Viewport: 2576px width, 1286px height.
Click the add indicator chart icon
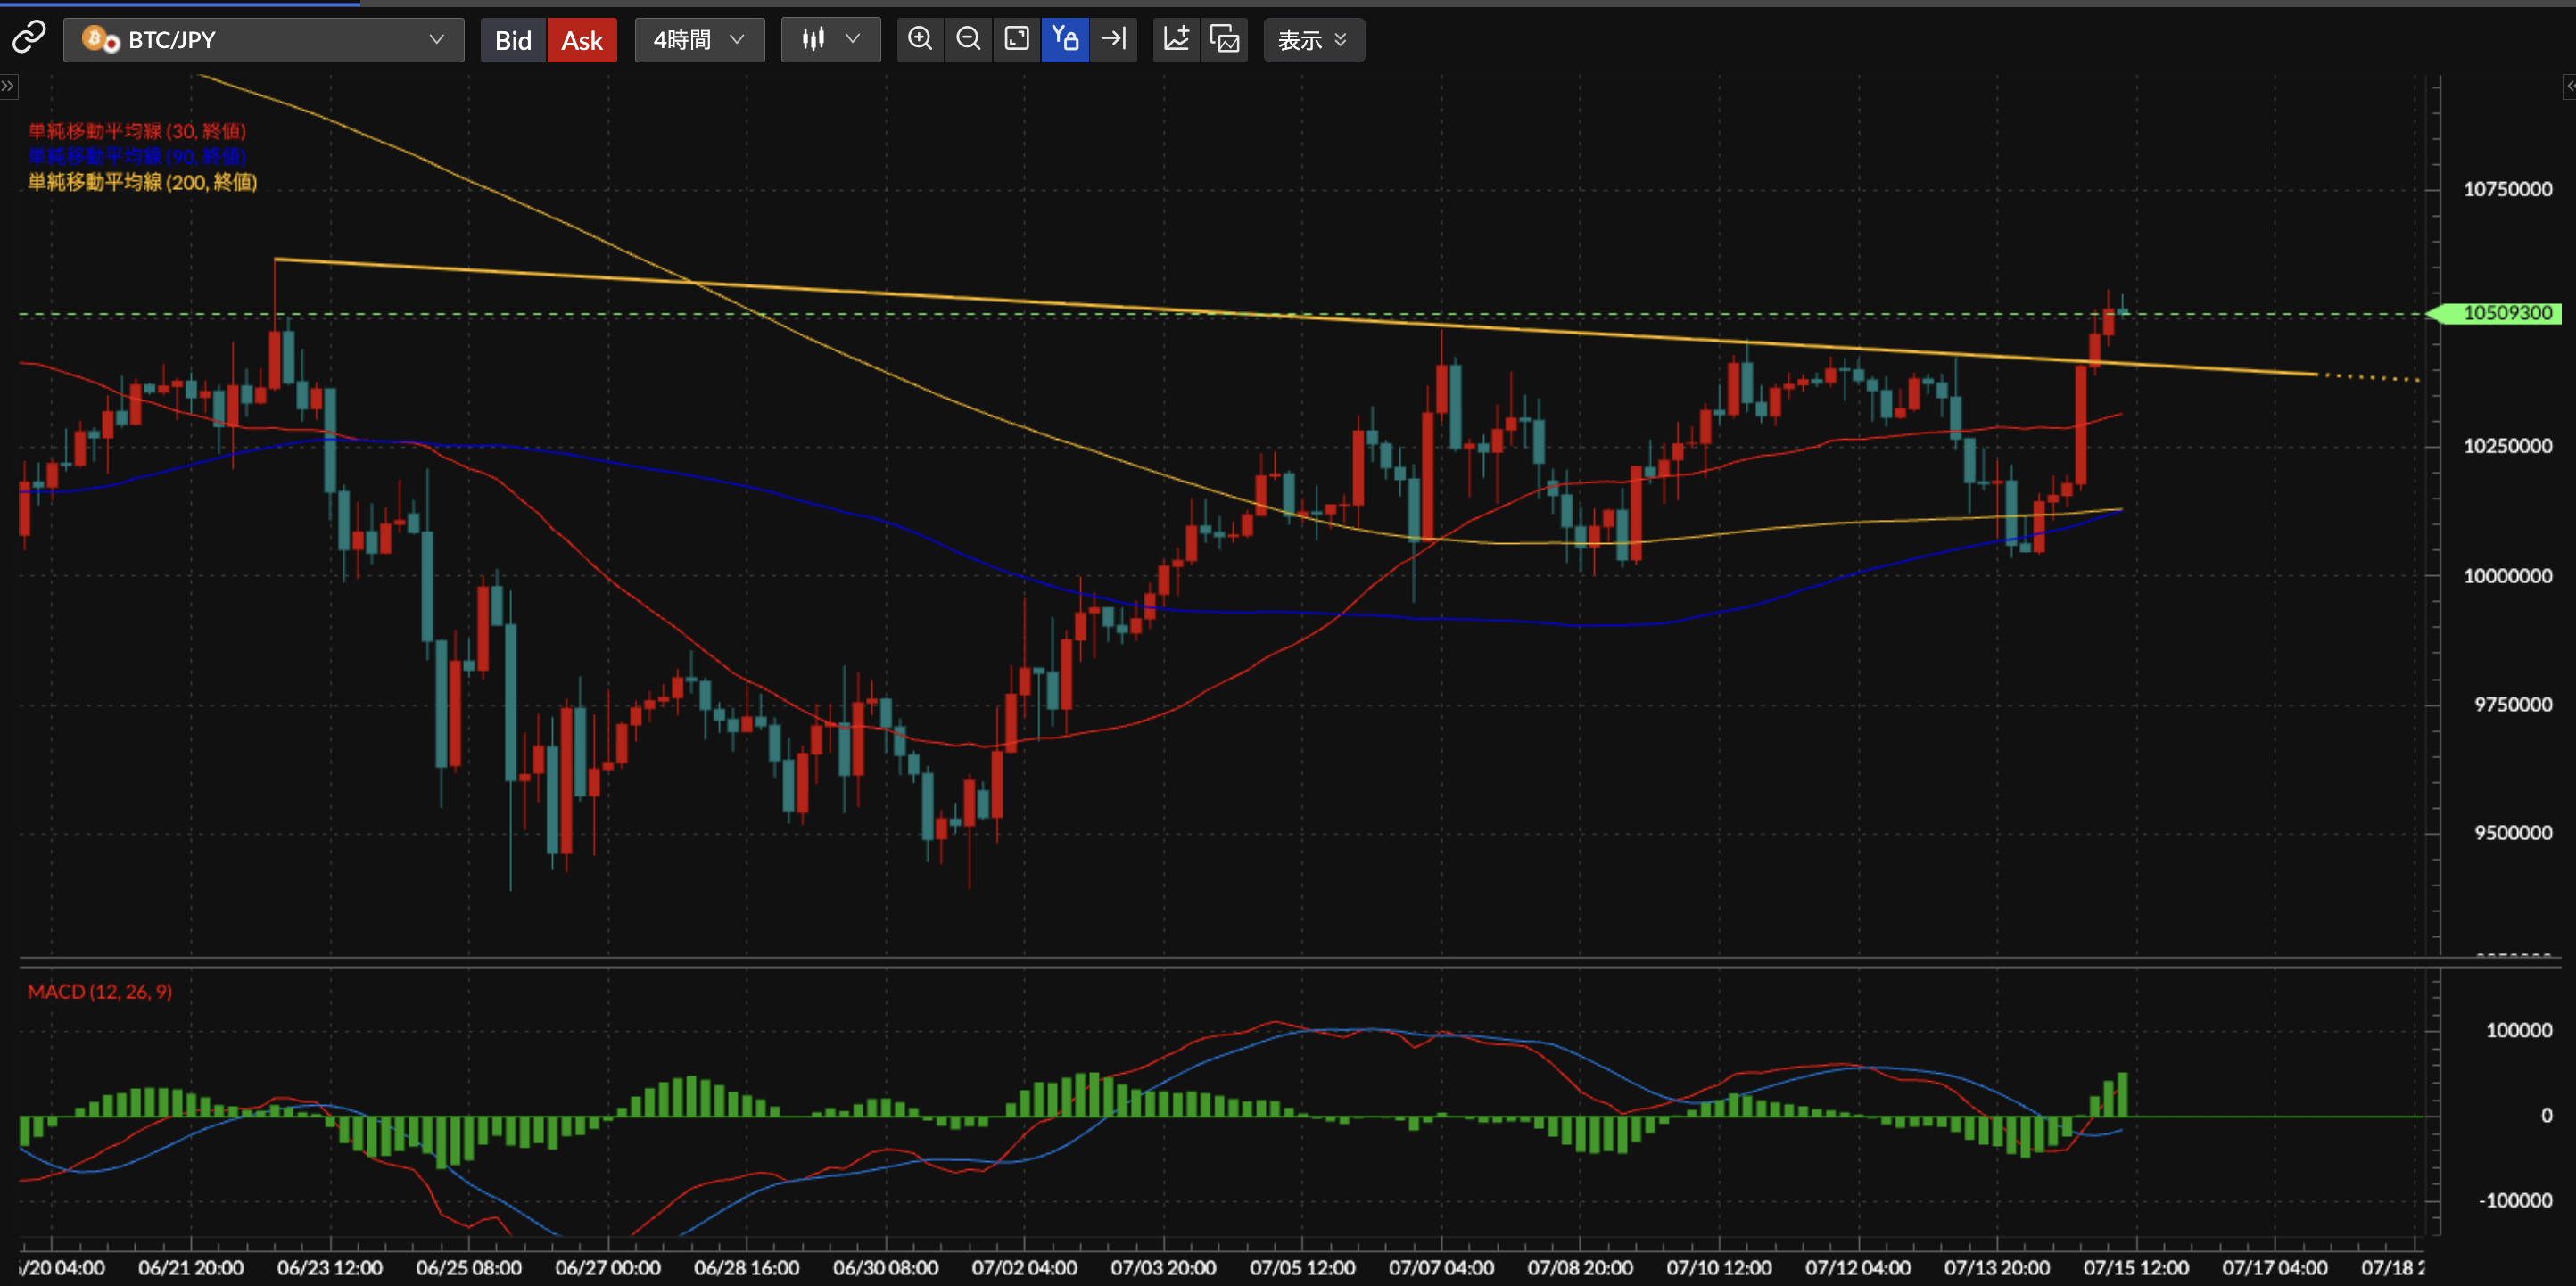click(x=1176, y=40)
